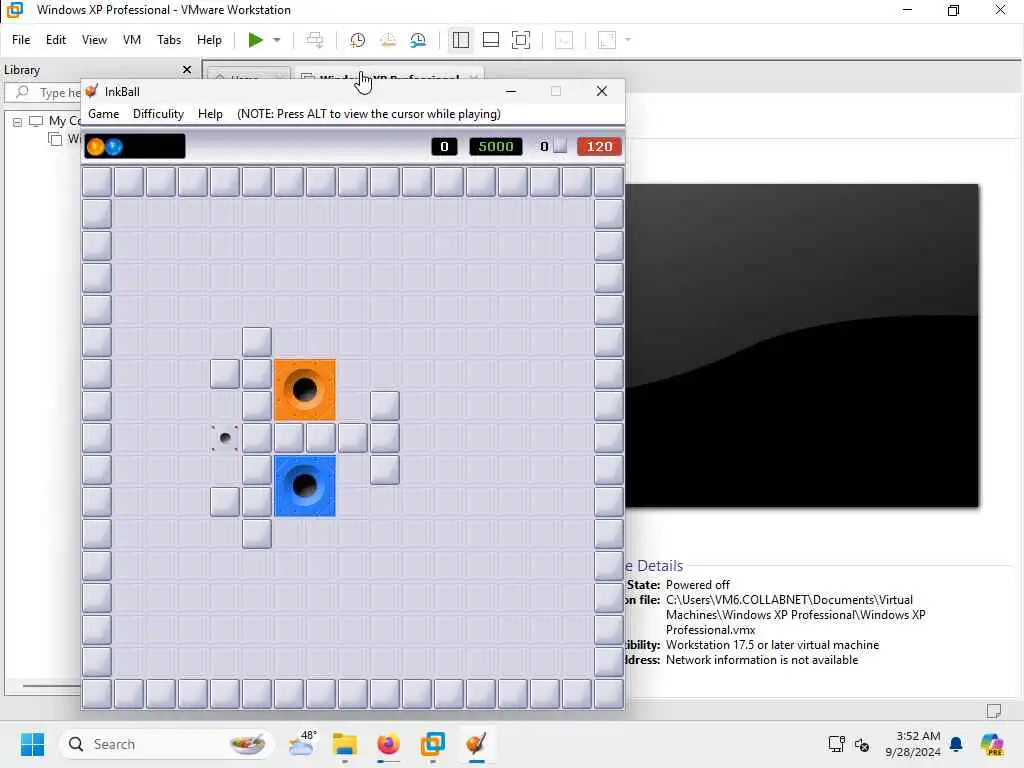Enter full screen mode icon
The image size is (1024, 768).
coord(520,40)
